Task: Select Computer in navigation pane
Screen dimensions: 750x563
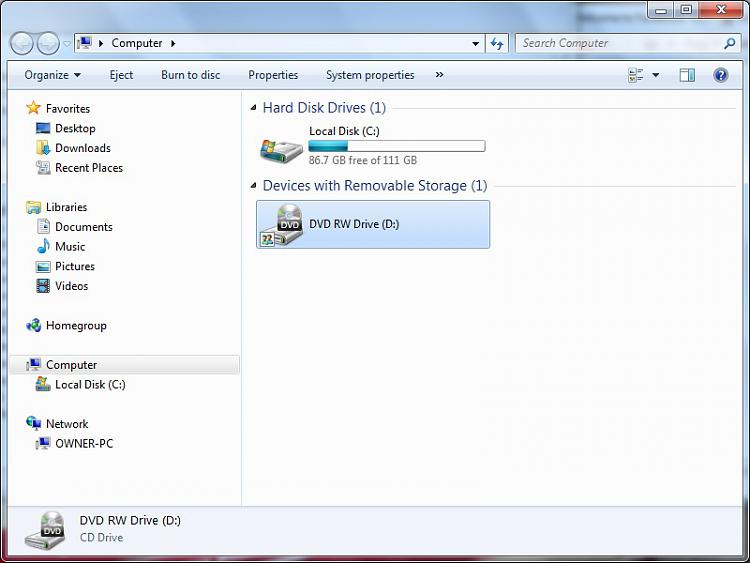Action: pyautogui.click(x=71, y=364)
